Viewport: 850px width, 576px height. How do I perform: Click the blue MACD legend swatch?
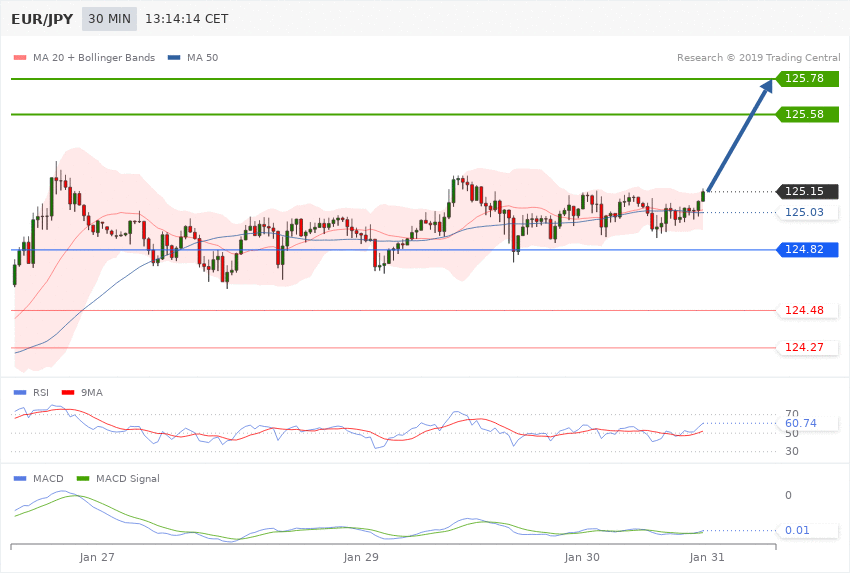(20, 479)
